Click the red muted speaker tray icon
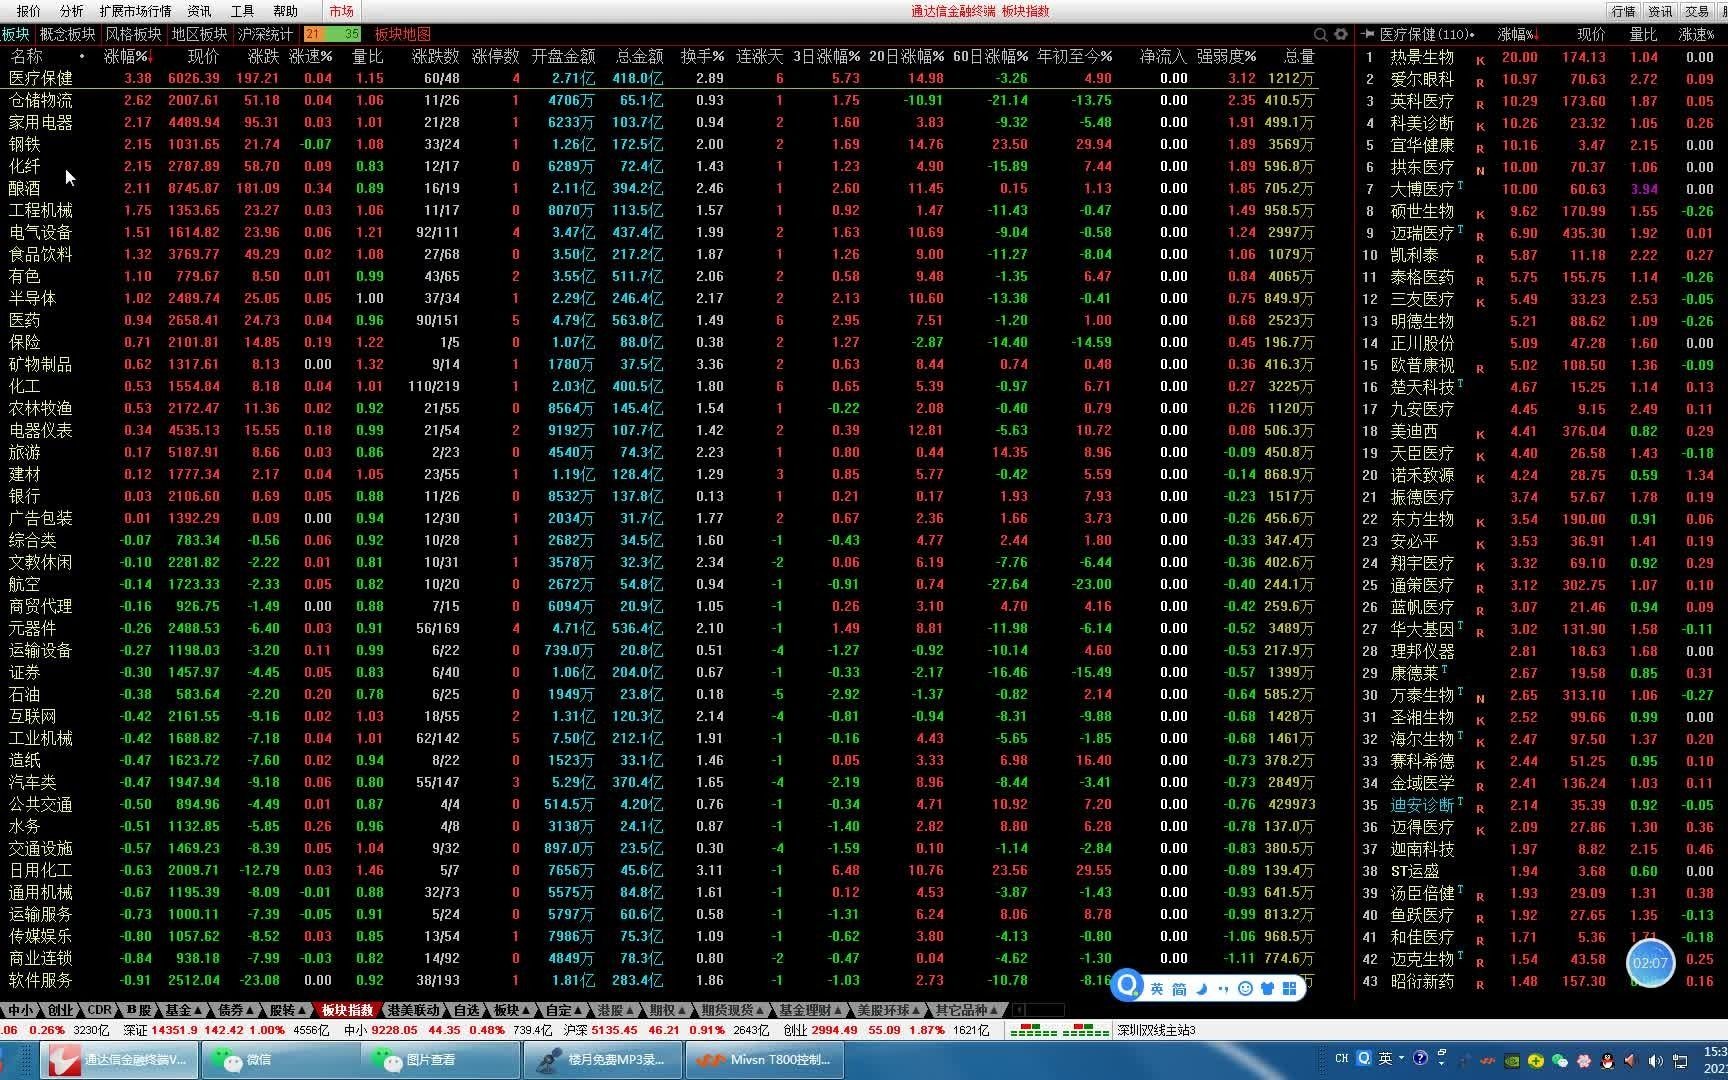This screenshot has height=1080, width=1728. click(1631, 1060)
